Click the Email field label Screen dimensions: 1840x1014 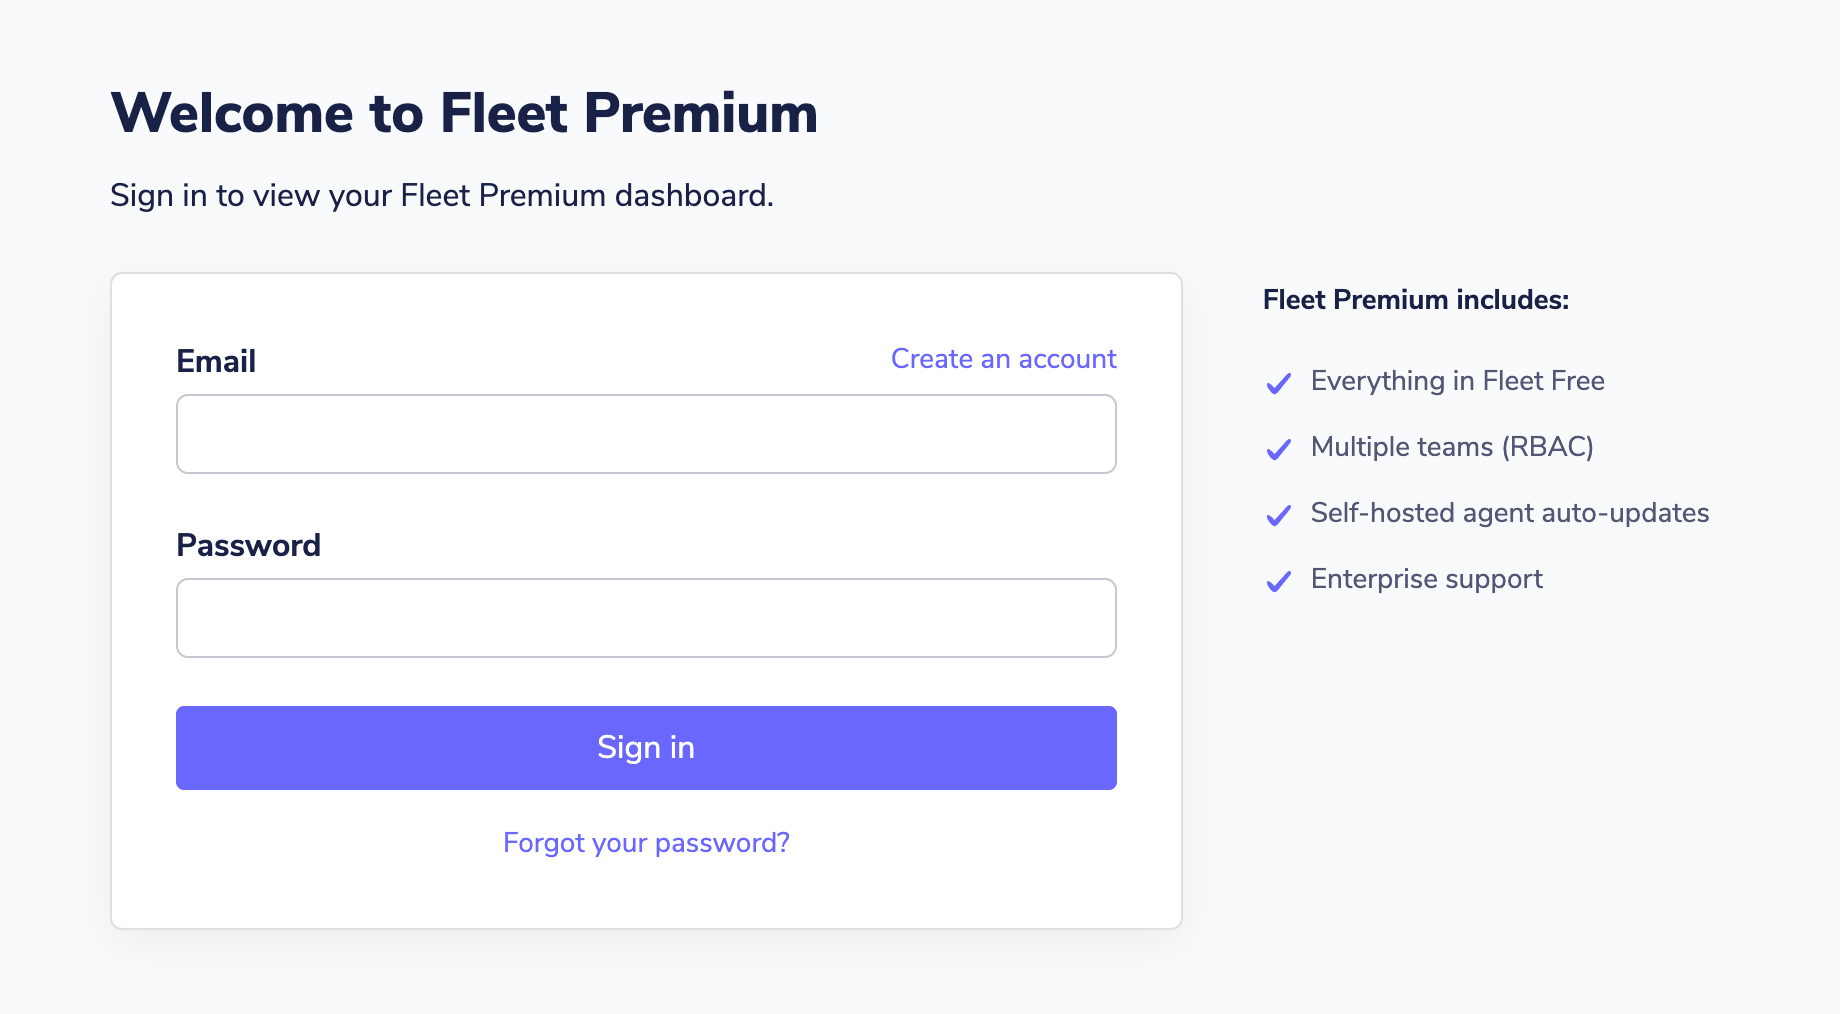[x=216, y=361]
